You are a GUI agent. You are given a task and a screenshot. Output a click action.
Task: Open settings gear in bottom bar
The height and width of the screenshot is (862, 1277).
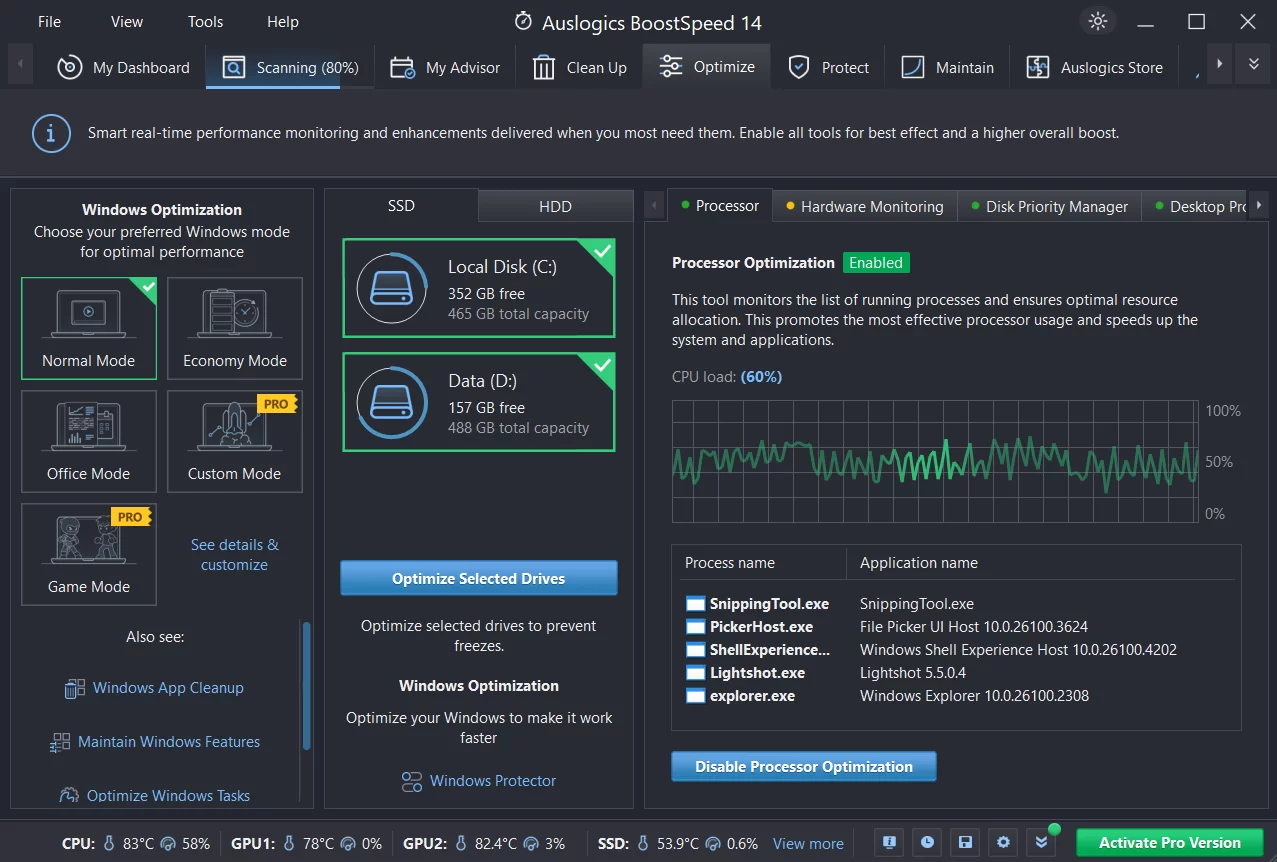(x=1003, y=843)
